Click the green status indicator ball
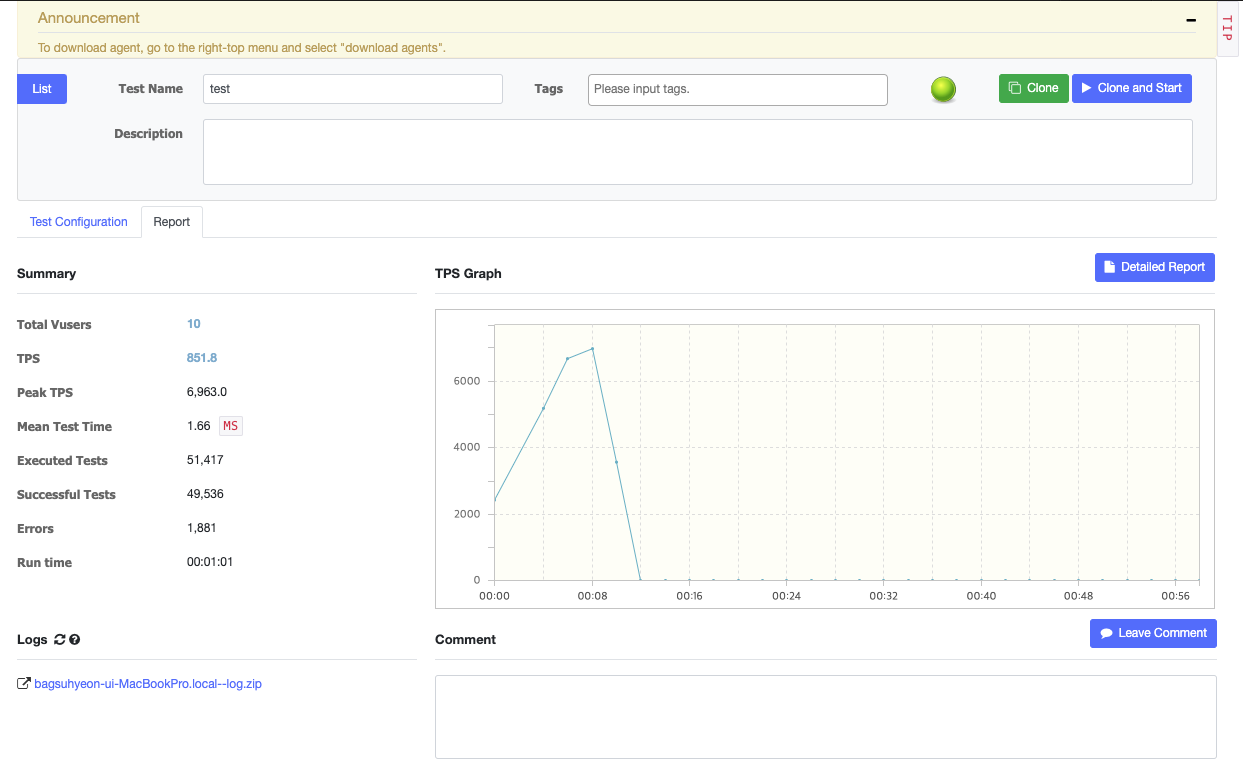The width and height of the screenshot is (1243, 775). click(943, 89)
